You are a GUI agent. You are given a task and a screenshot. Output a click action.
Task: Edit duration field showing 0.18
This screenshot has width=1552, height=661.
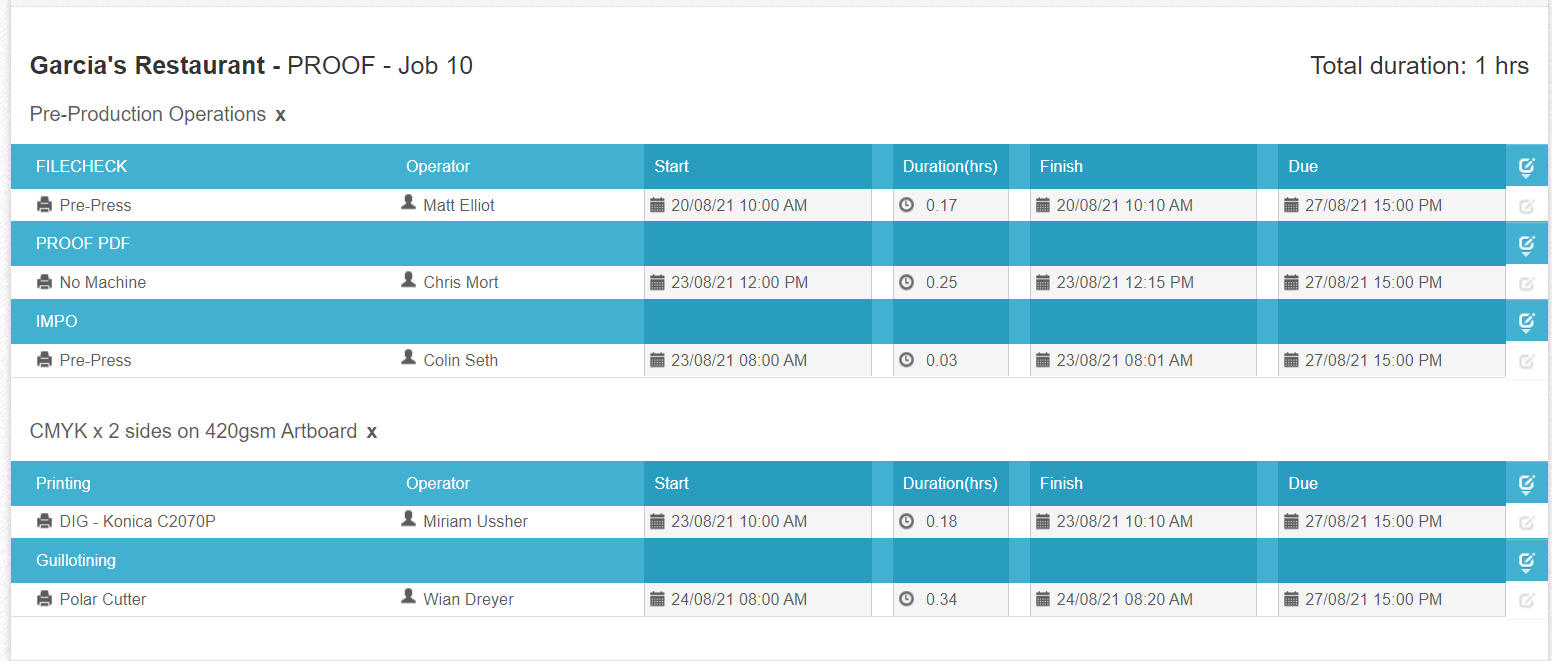[951, 521]
